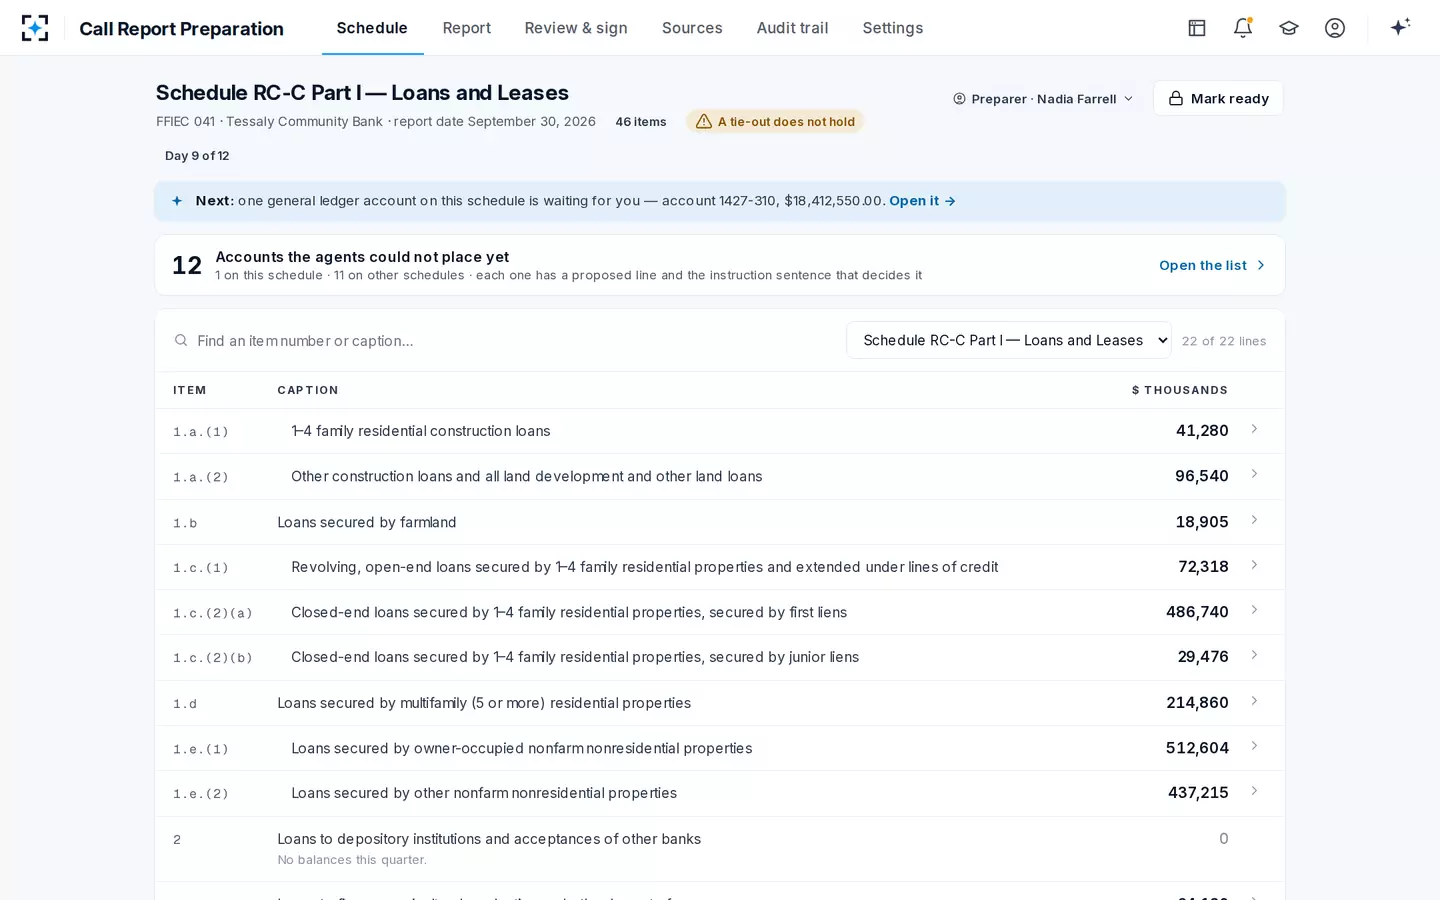Go to the Review & sign tab
The height and width of the screenshot is (900, 1440).
point(576,28)
